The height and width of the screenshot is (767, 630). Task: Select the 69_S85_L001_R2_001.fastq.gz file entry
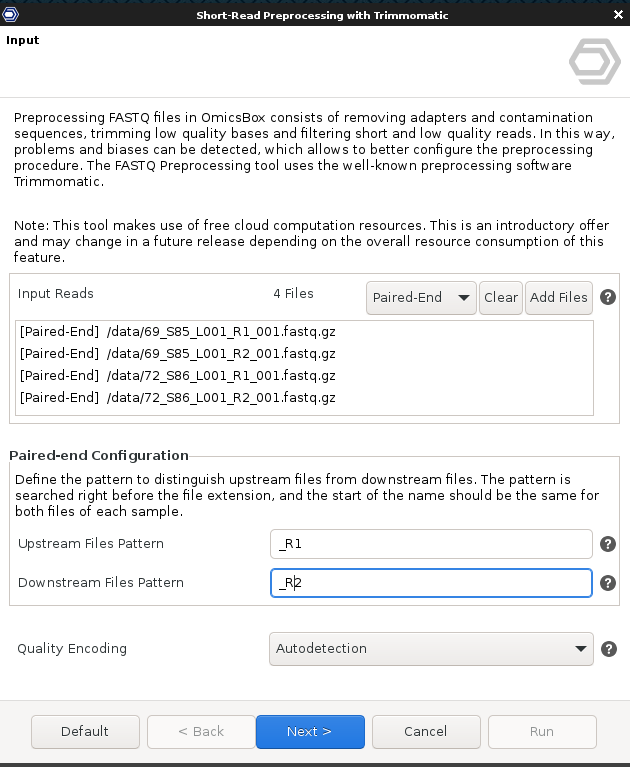(177, 354)
